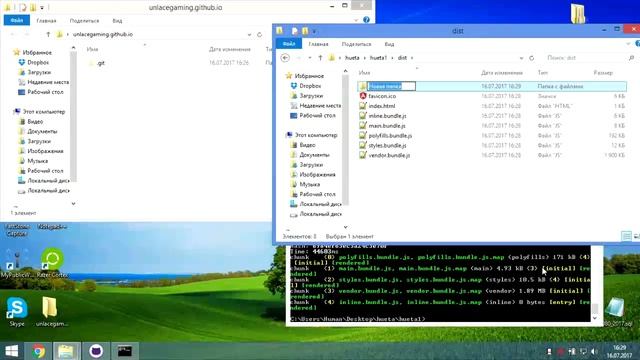Select the .git folder in unlacegaming.github.io window
This screenshot has width=640, height=360.
pos(101,63)
